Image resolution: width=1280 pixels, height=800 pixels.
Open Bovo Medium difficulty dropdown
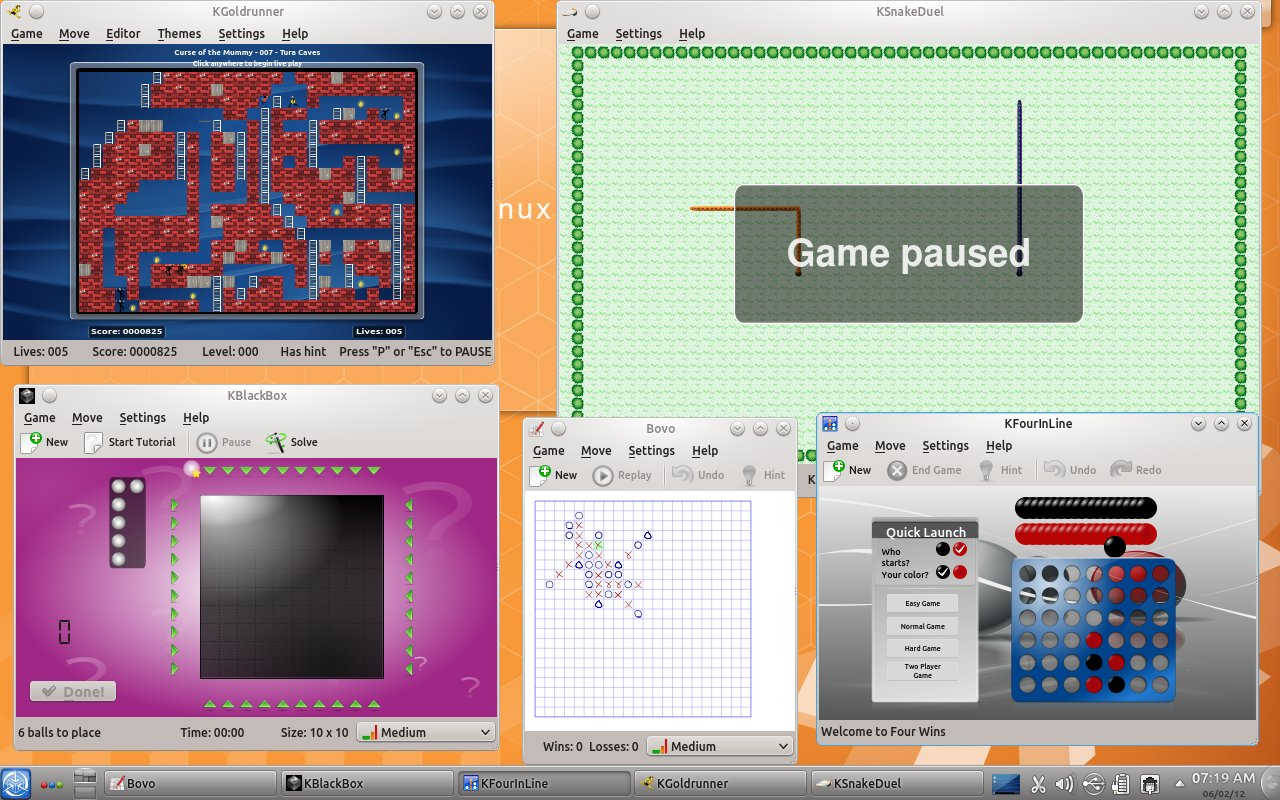click(x=719, y=746)
